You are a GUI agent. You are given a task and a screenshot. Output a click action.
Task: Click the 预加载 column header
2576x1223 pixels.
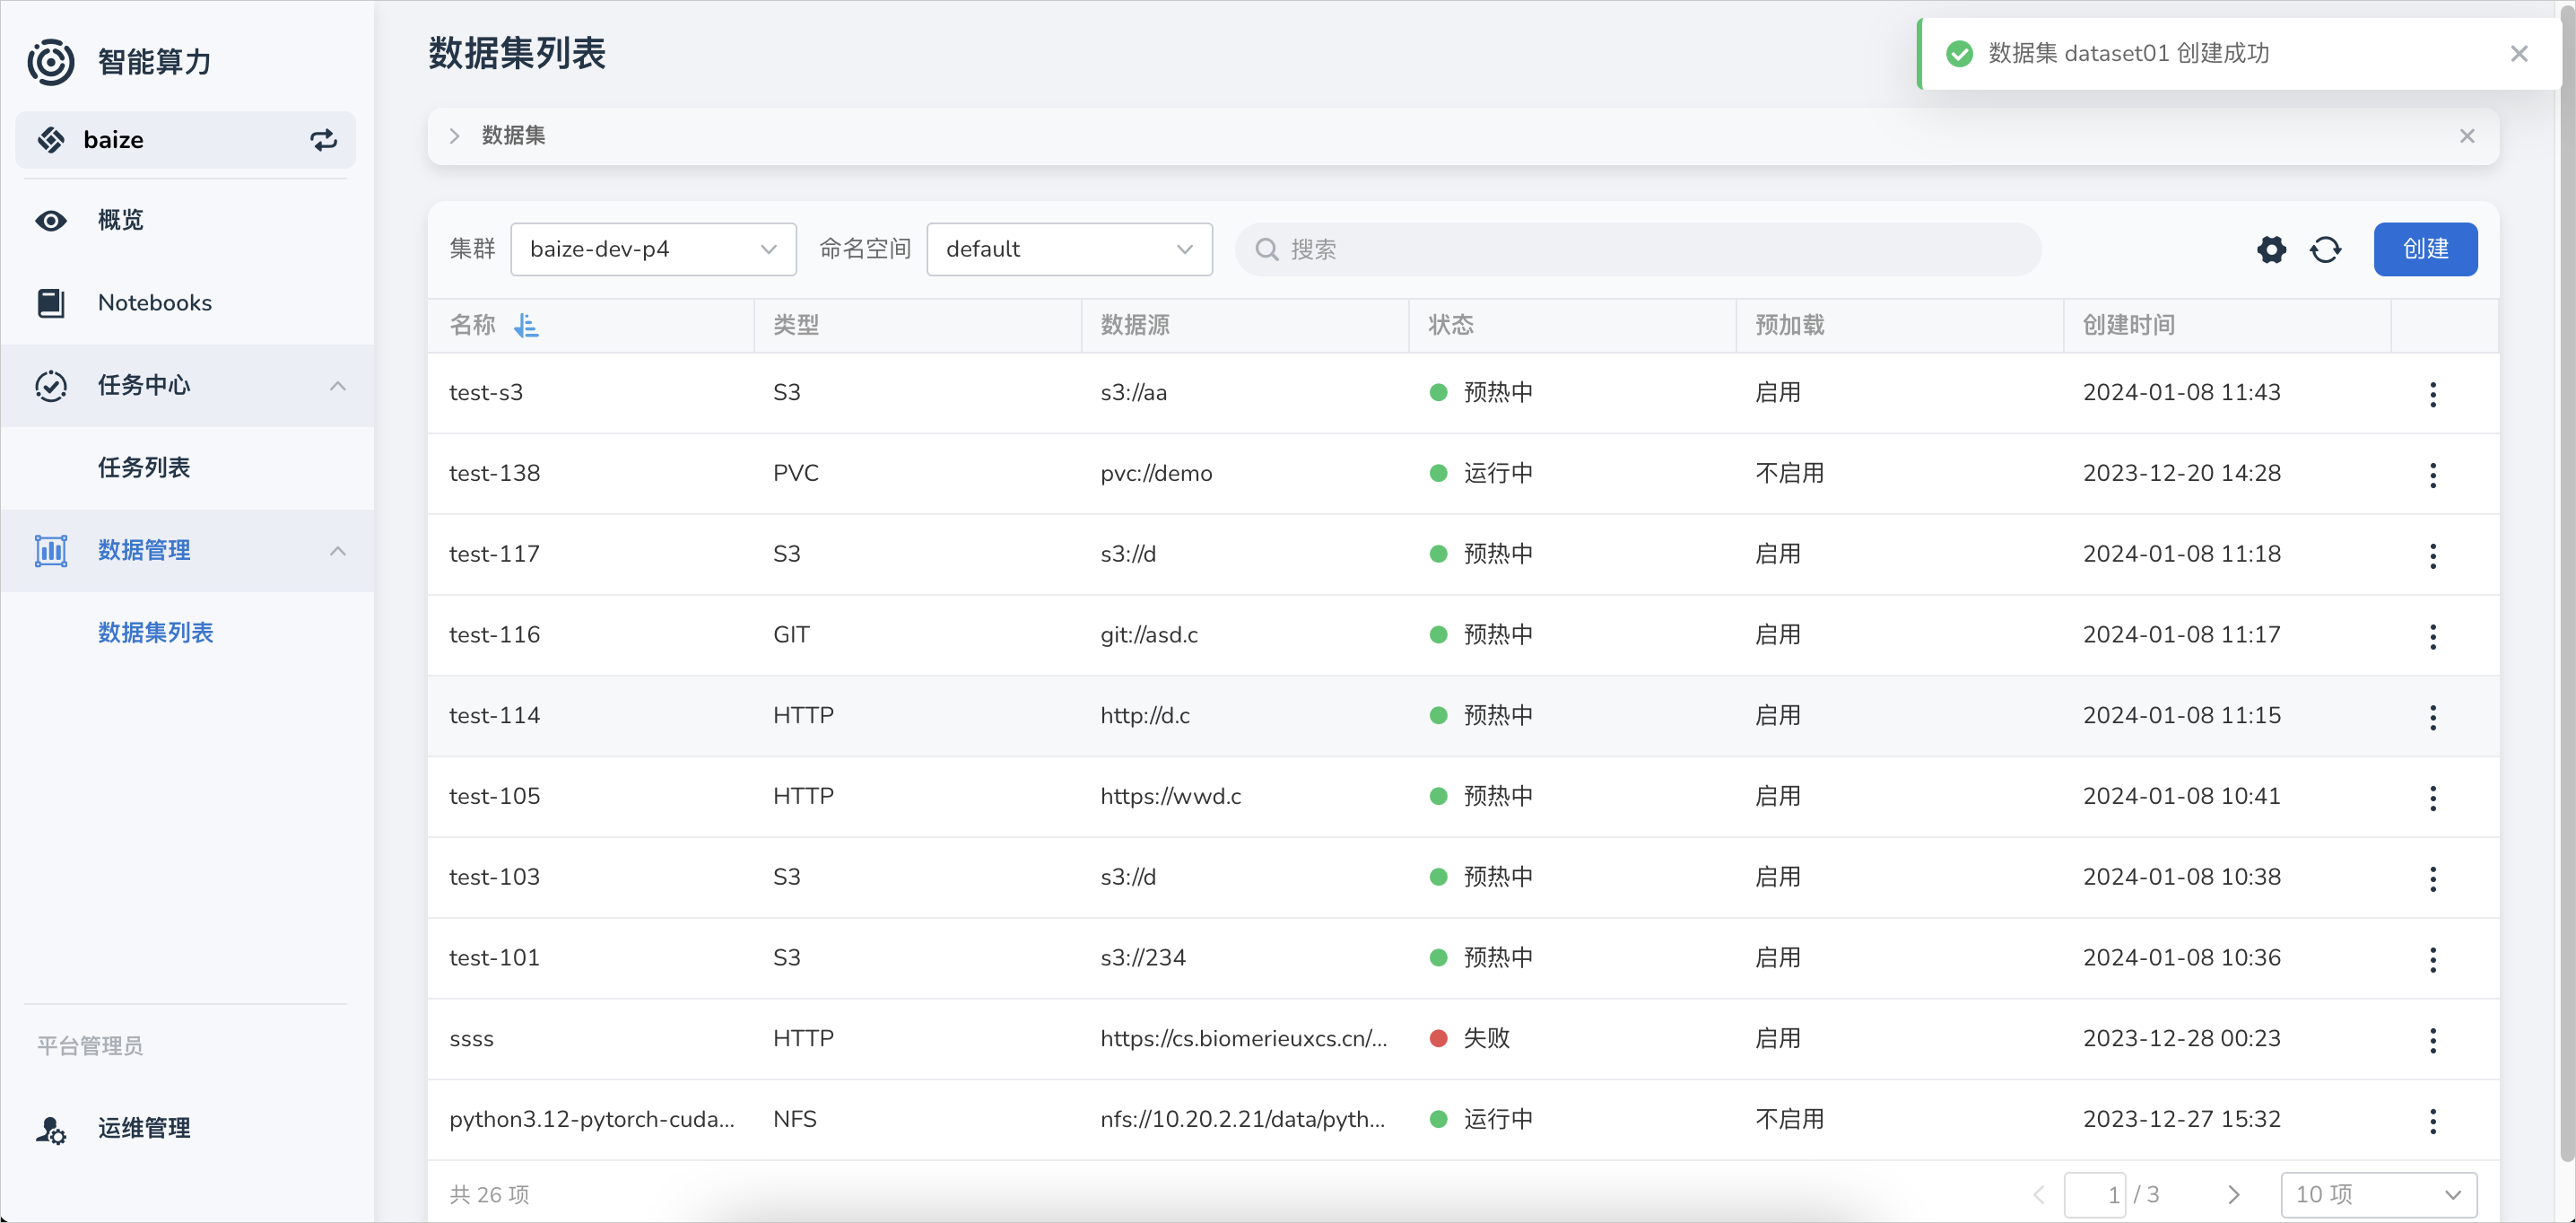tap(1790, 325)
